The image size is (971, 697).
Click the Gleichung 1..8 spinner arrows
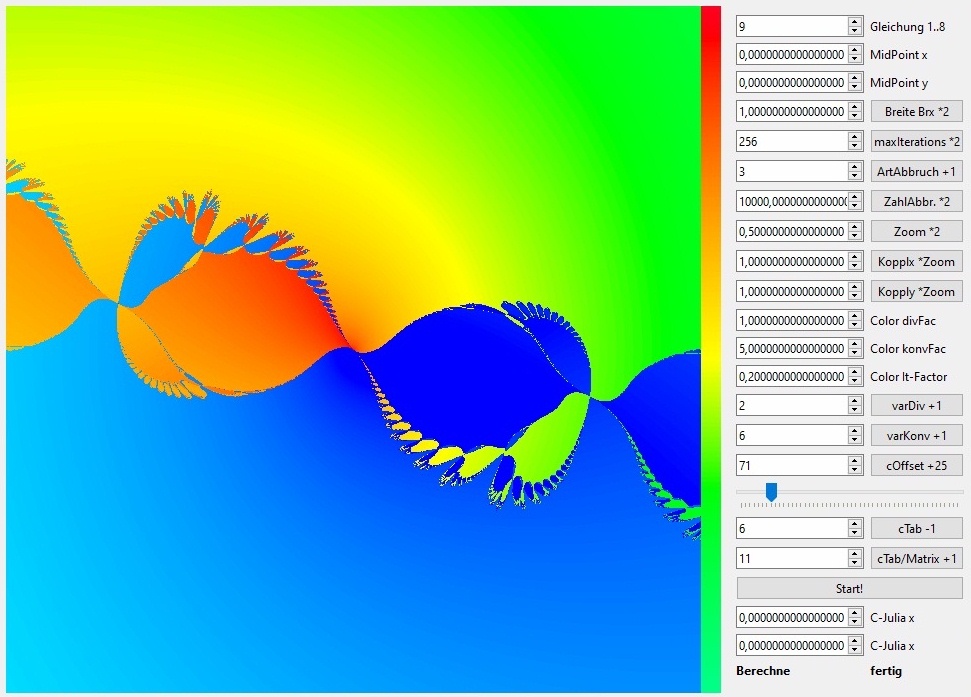[x=855, y=26]
